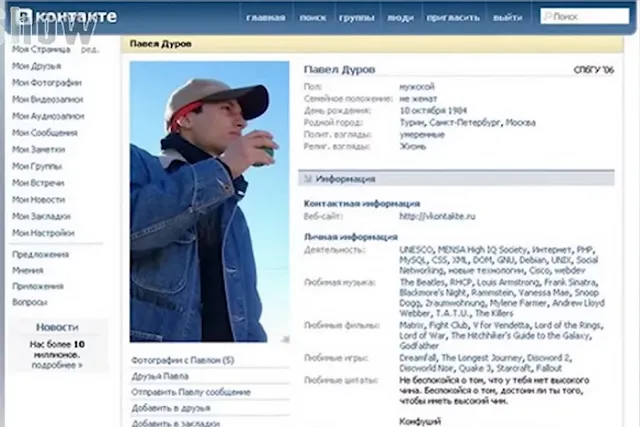Click the ред. edit link

click(x=90, y=49)
